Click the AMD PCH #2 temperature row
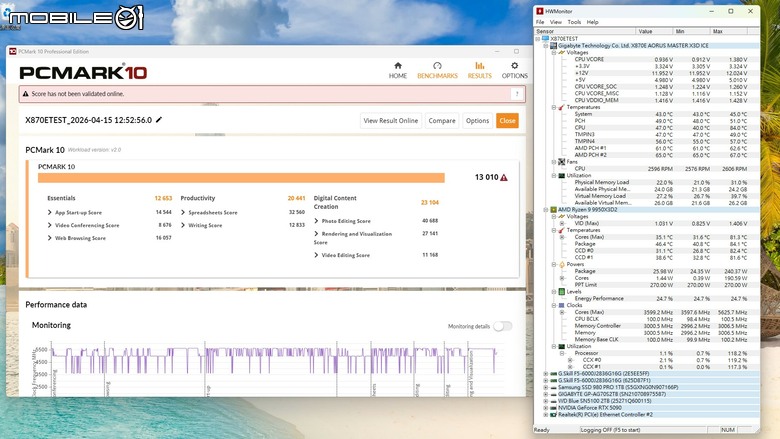The width and height of the screenshot is (780, 439). pos(660,155)
